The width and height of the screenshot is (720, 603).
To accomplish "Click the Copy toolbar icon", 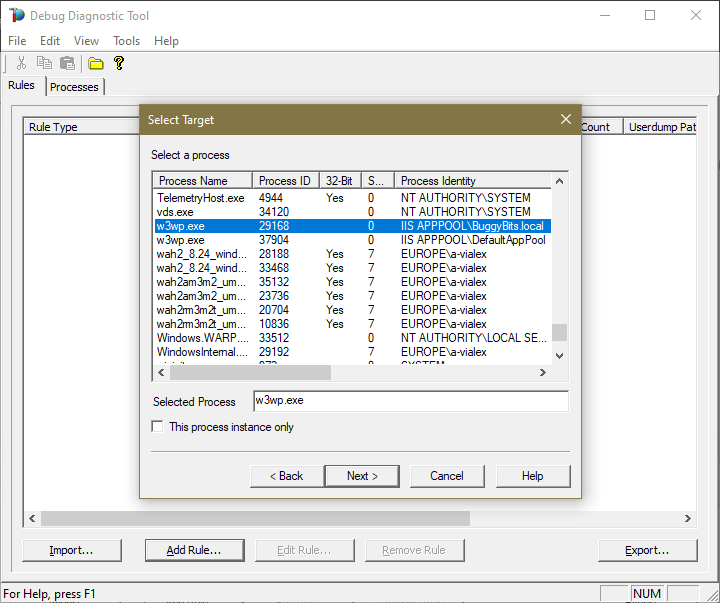I will (45, 63).
